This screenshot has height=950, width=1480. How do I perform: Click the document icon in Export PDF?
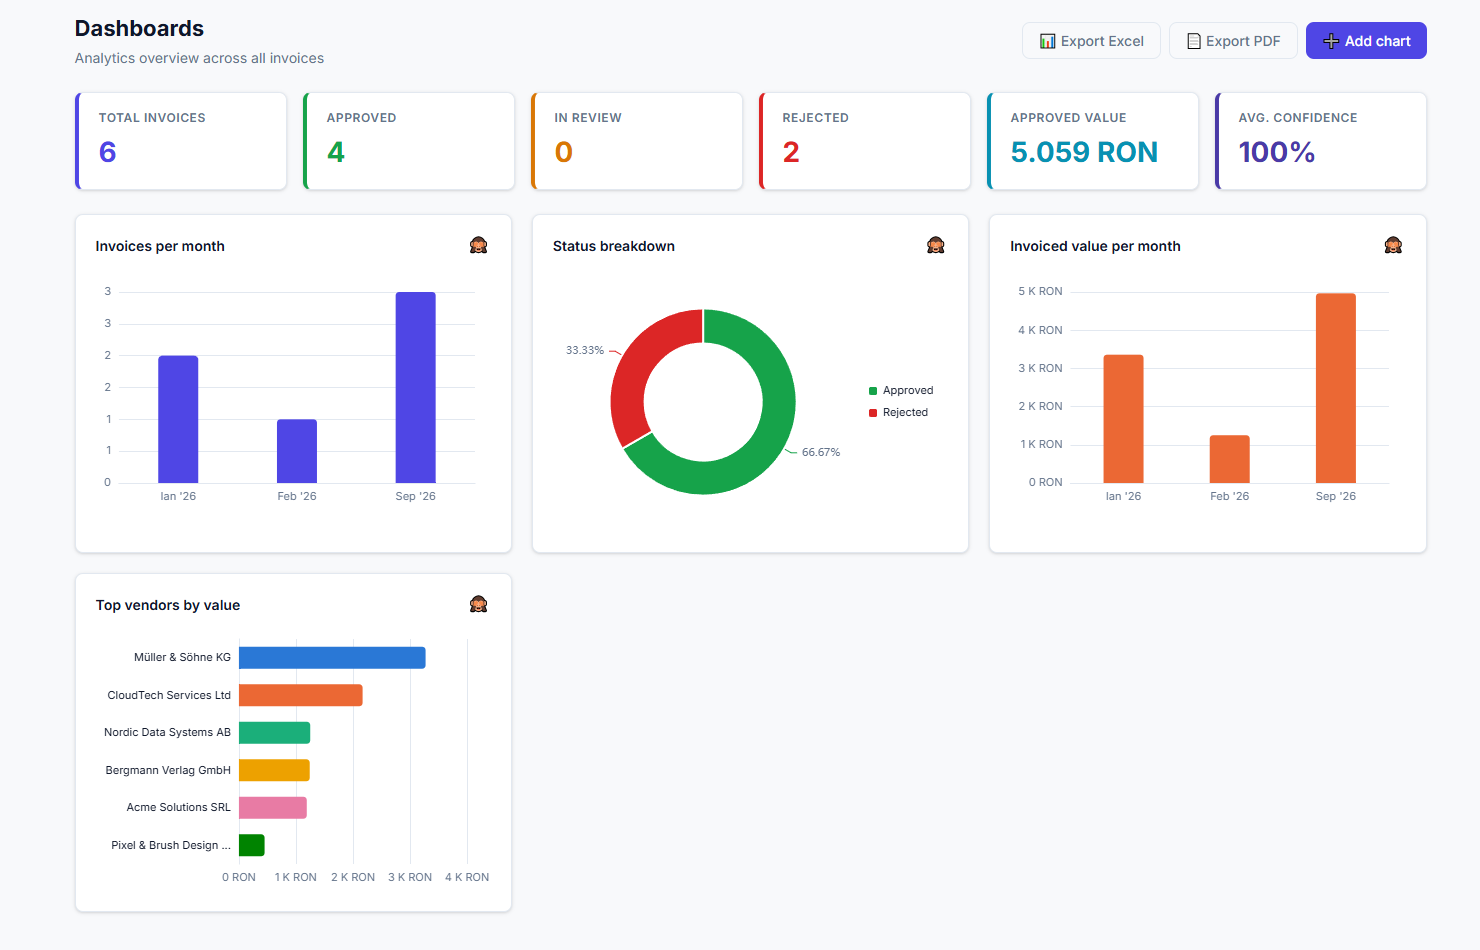1193,41
